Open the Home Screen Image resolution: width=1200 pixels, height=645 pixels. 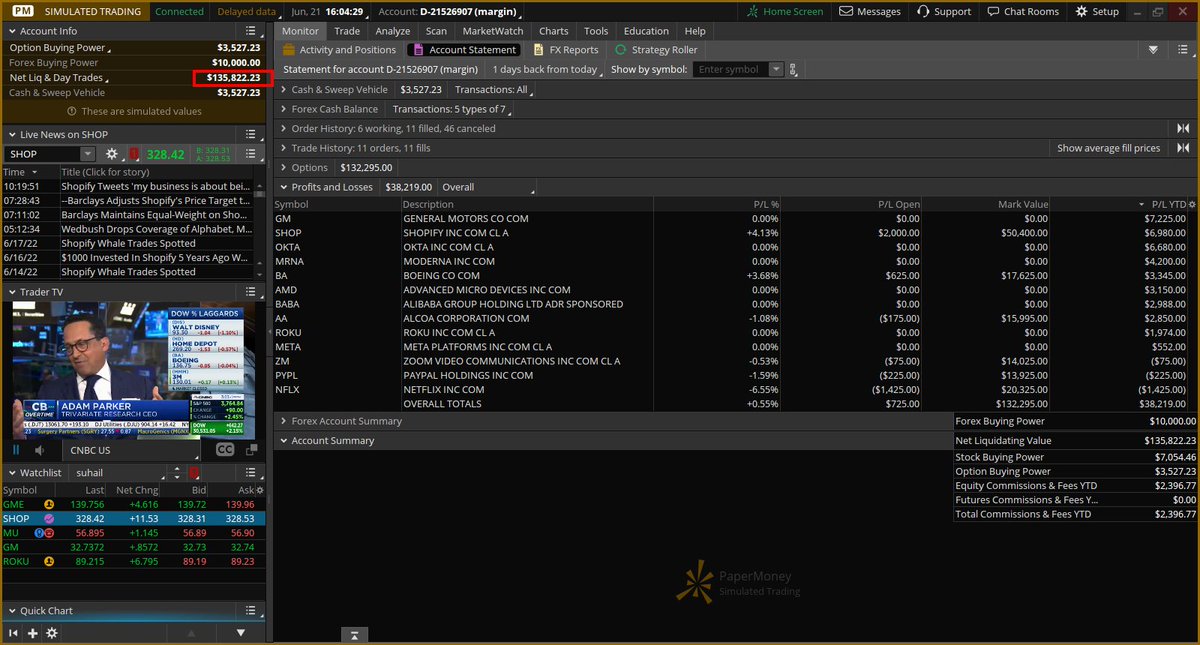click(x=786, y=11)
